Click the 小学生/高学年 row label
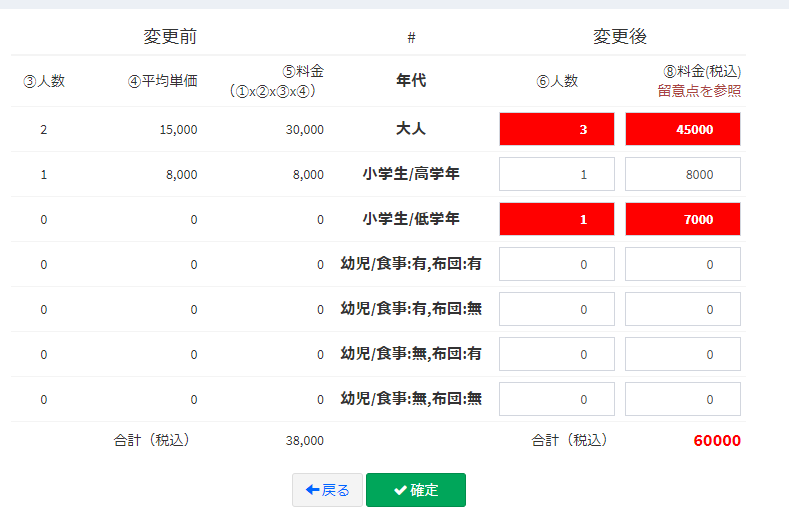This screenshot has width=789, height=517. coord(411,174)
